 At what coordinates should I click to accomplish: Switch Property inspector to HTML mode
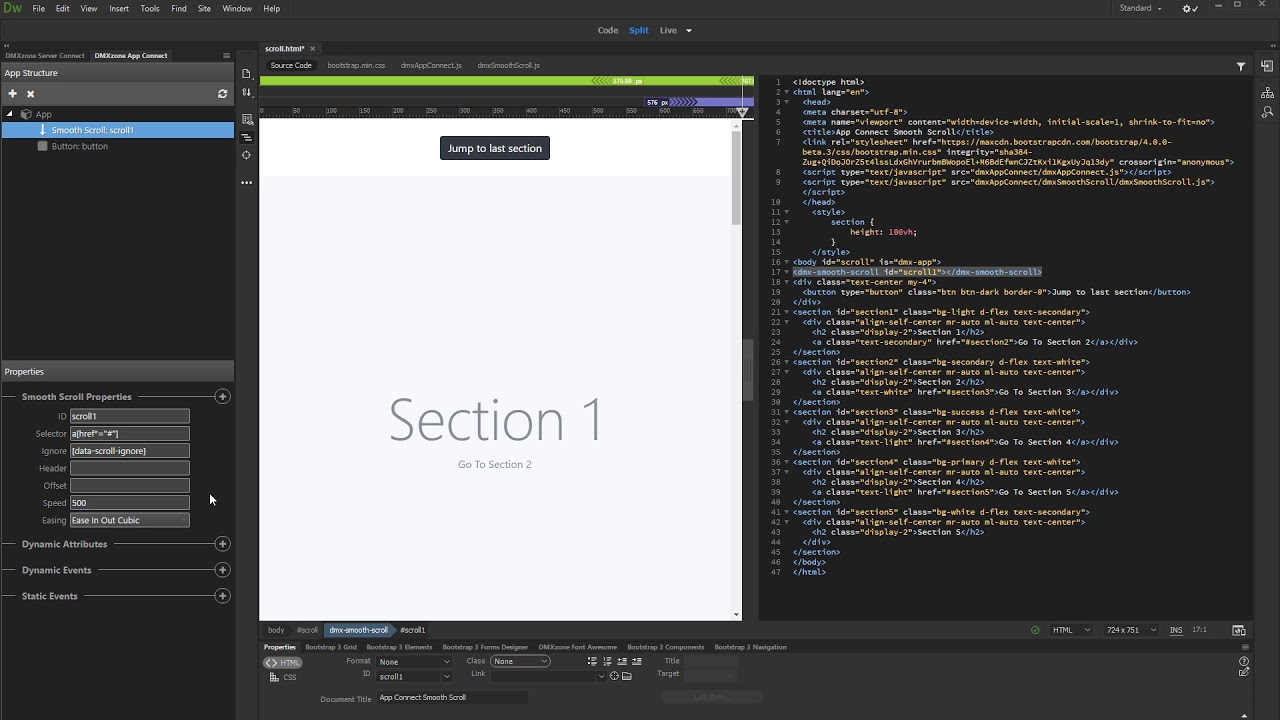tap(283, 662)
